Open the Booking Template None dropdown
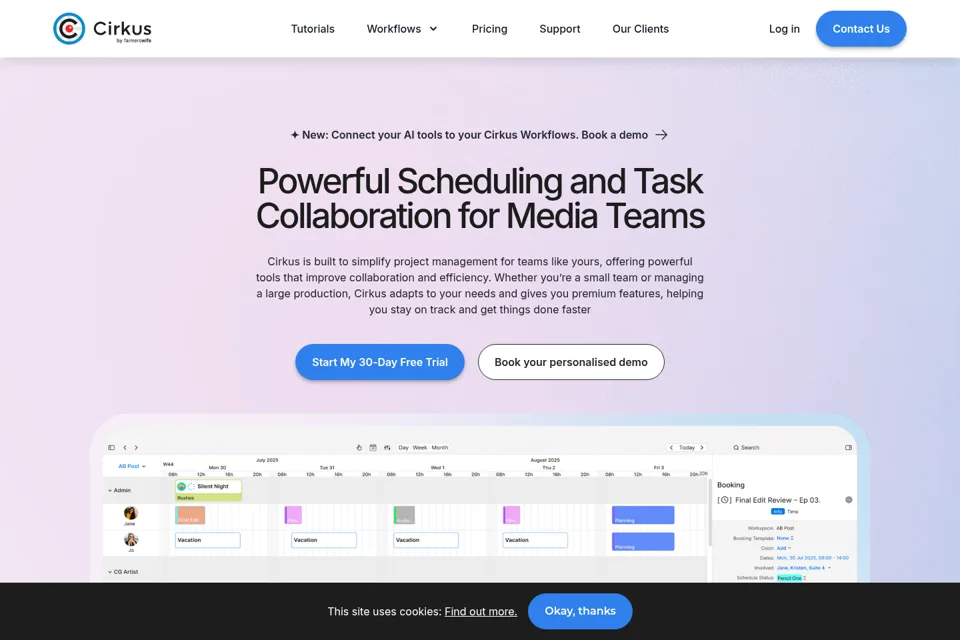Screen dimensions: 960x640 coord(785,538)
